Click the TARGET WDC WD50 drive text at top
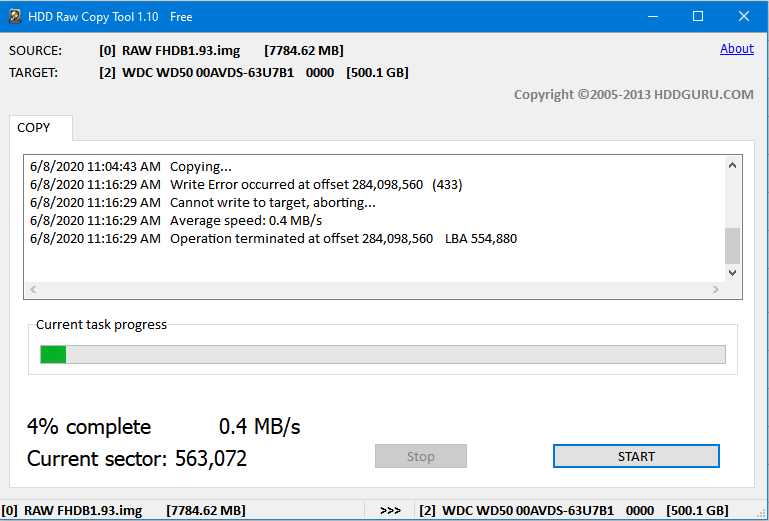This screenshot has width=769, height=521. (254, 73)
